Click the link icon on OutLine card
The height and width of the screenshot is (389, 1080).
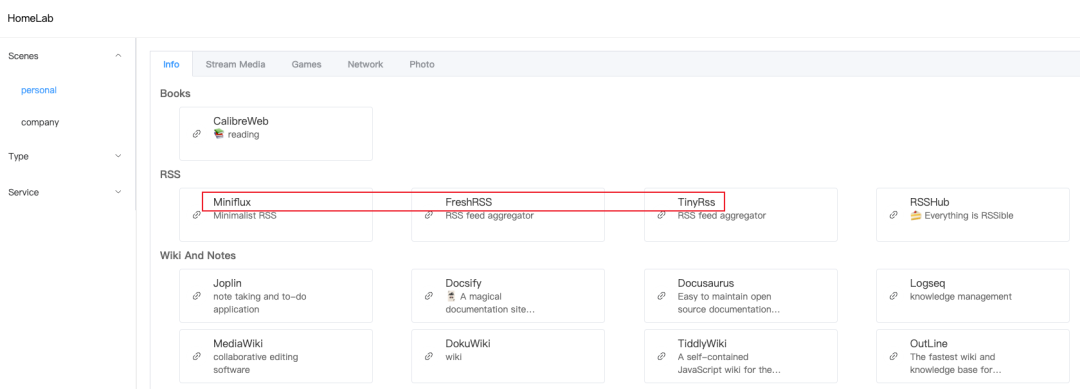(893, 357)
